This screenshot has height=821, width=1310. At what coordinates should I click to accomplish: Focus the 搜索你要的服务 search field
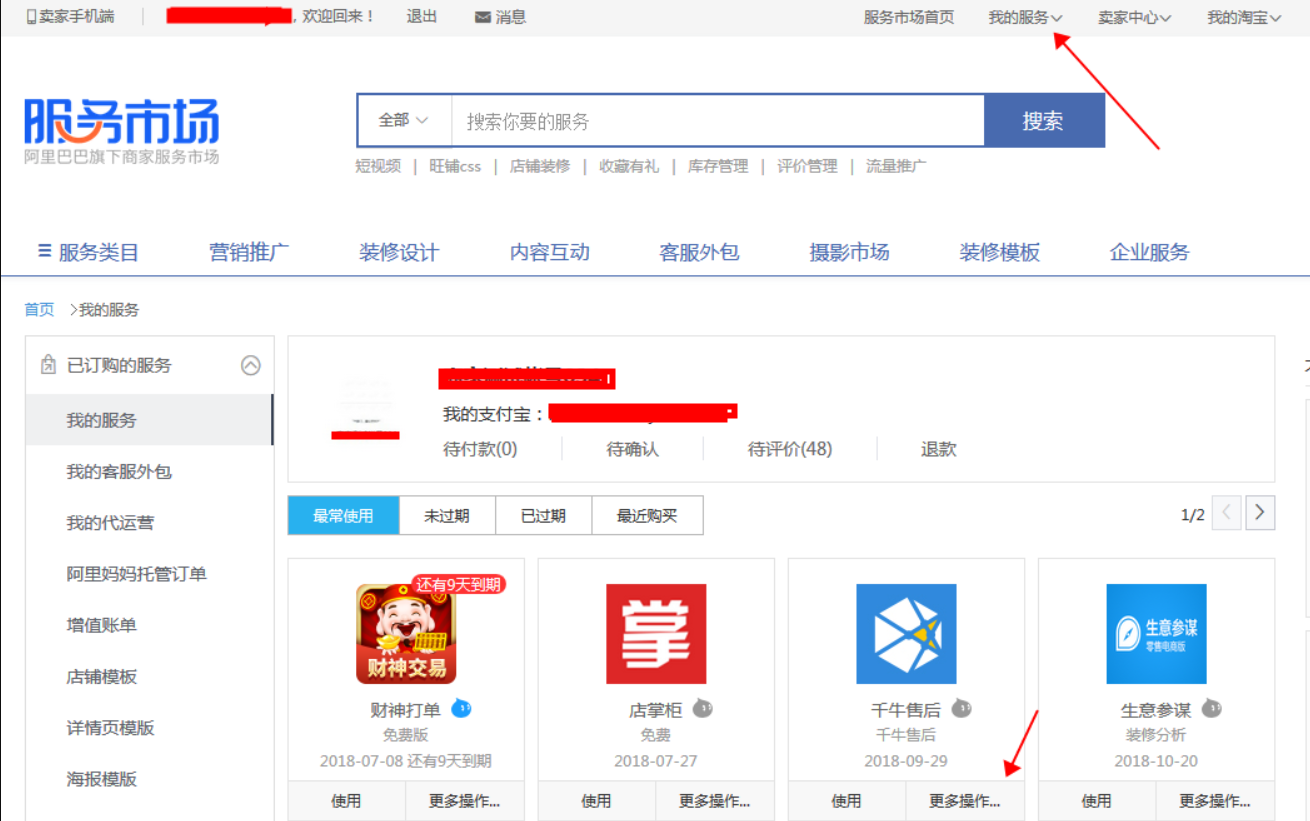click(718, 121)
